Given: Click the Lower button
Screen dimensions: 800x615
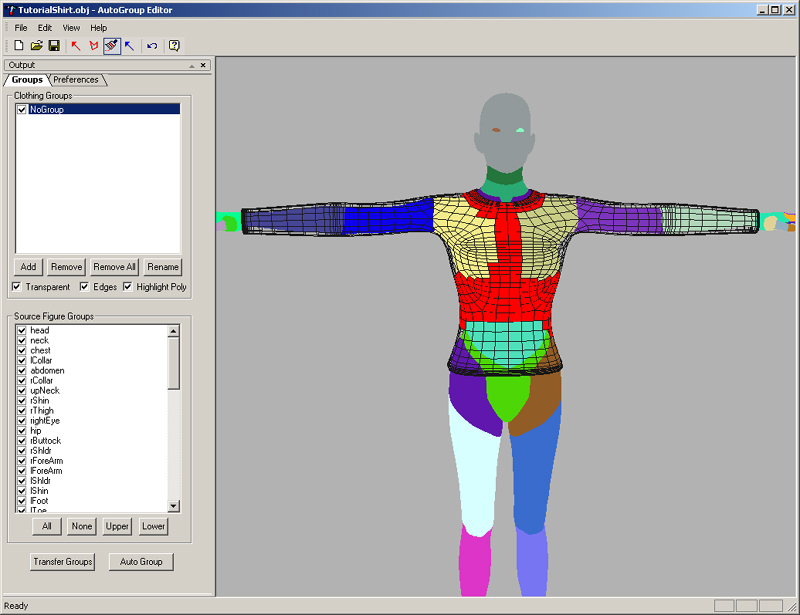Looking at the screenshot, I should click(x=153, y=526).
